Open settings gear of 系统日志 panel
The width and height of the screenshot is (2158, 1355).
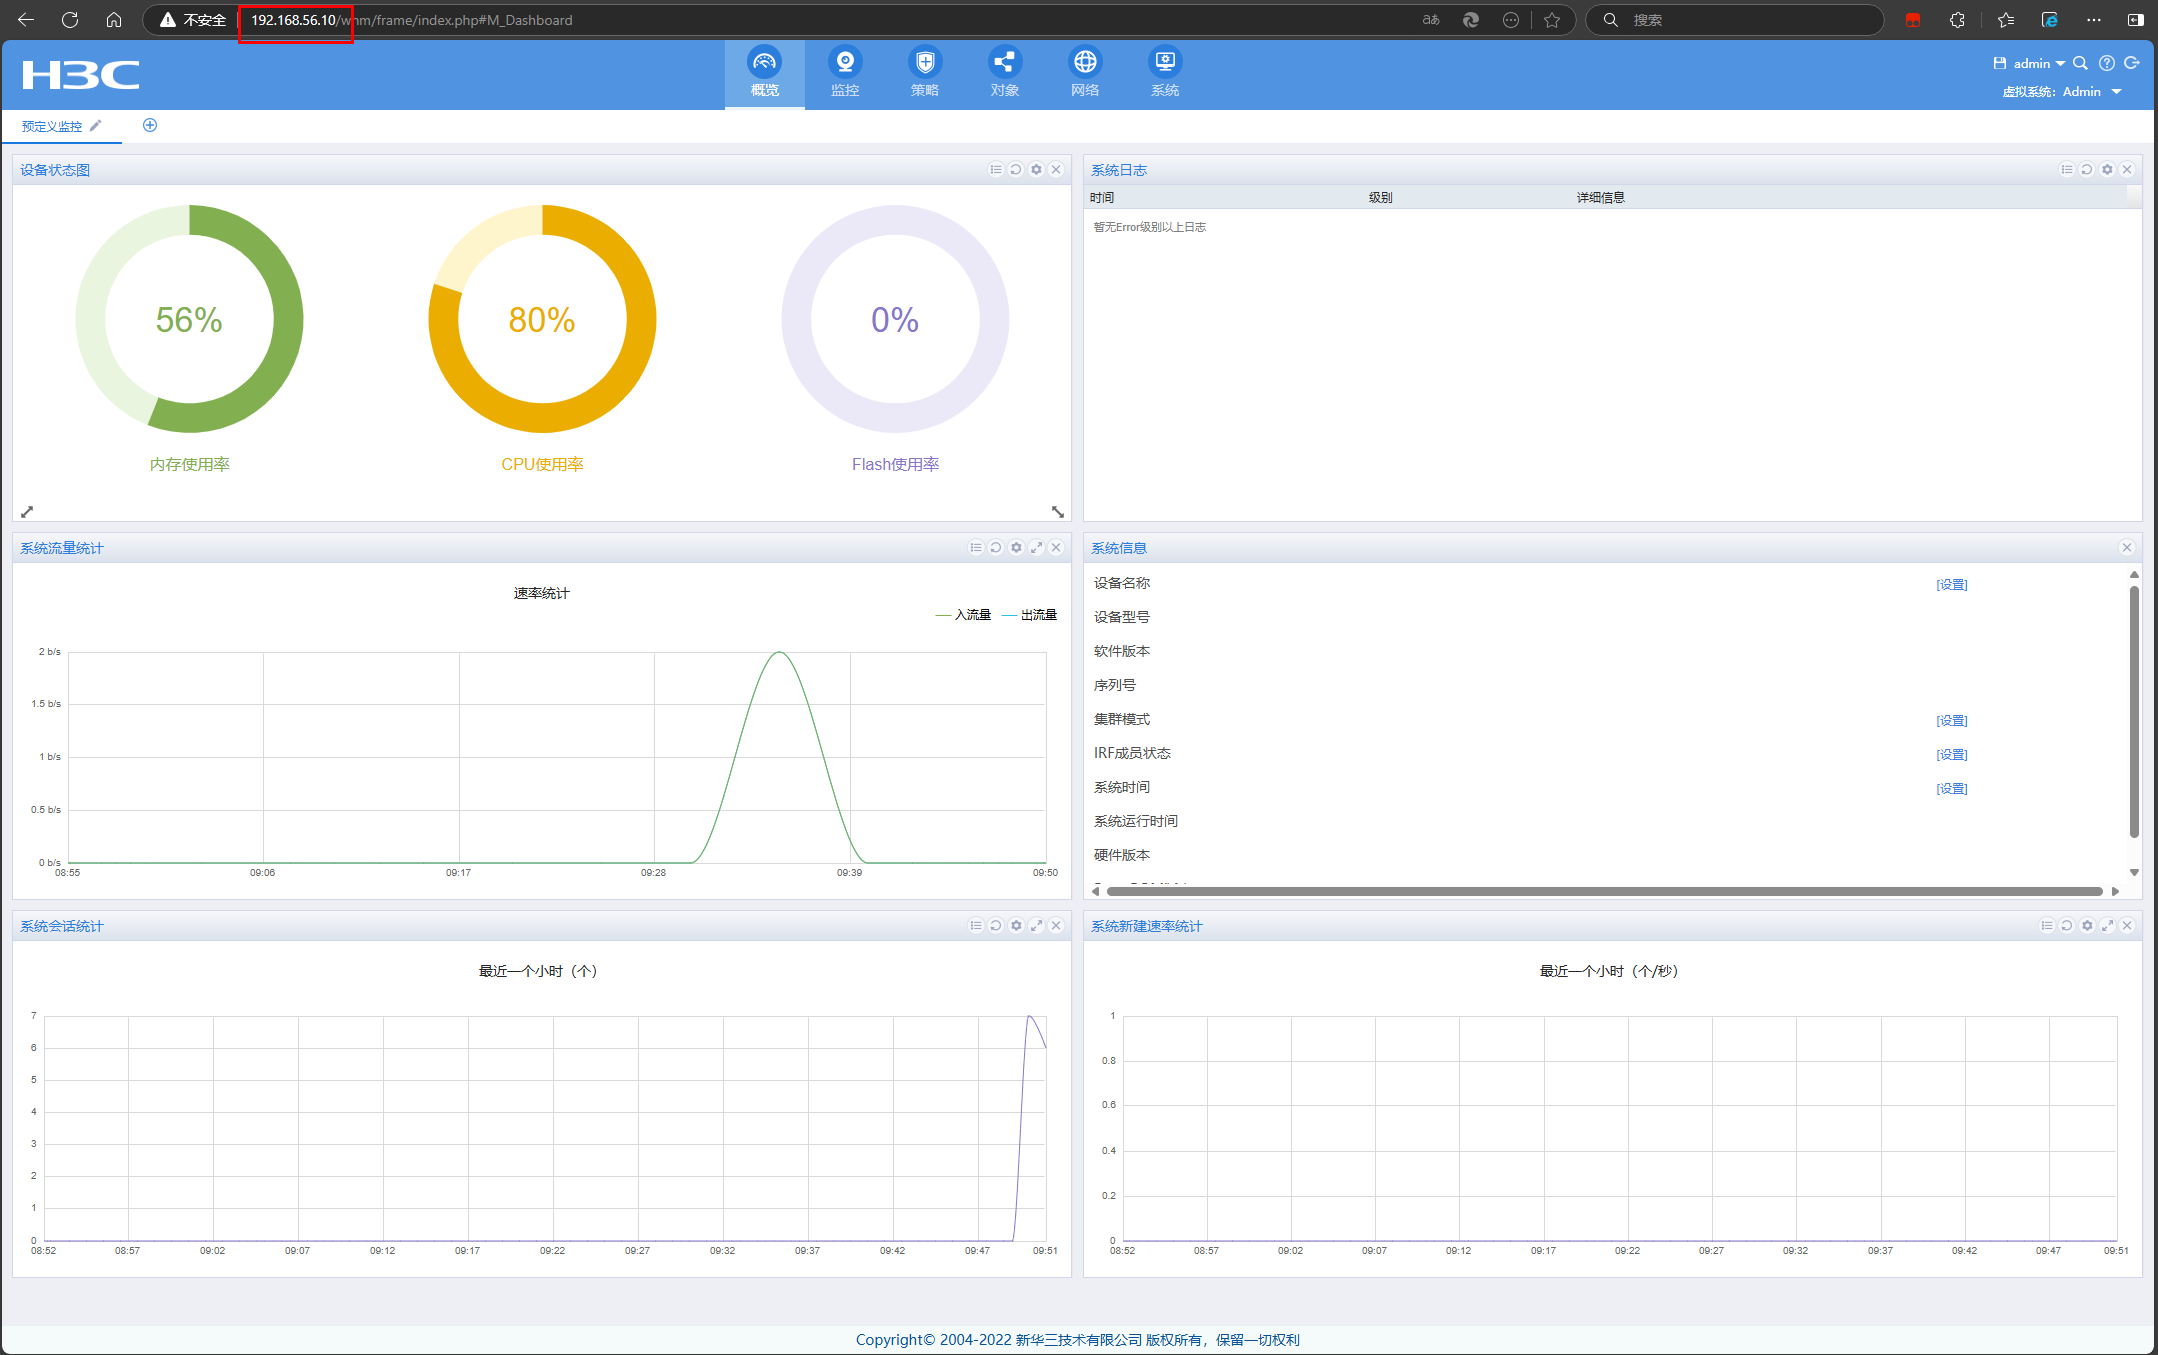click(x=2107, y=170)
